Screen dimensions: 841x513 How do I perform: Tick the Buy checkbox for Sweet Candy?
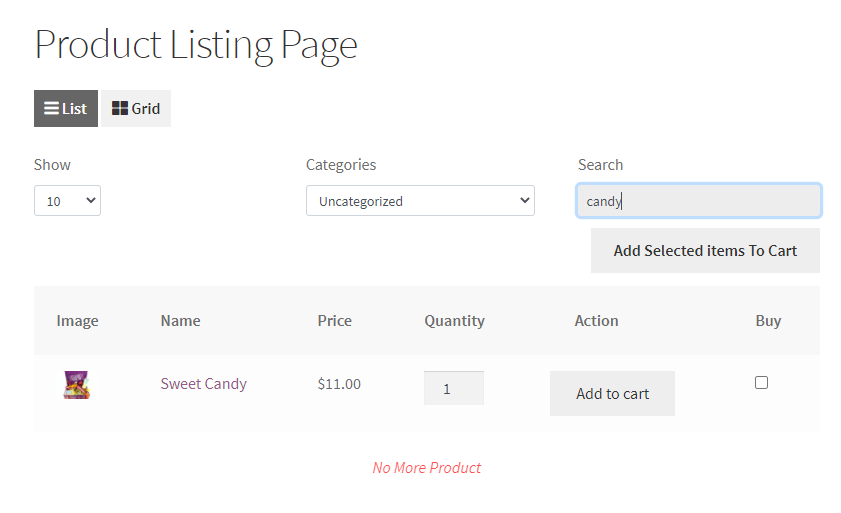tap(761, 382)
